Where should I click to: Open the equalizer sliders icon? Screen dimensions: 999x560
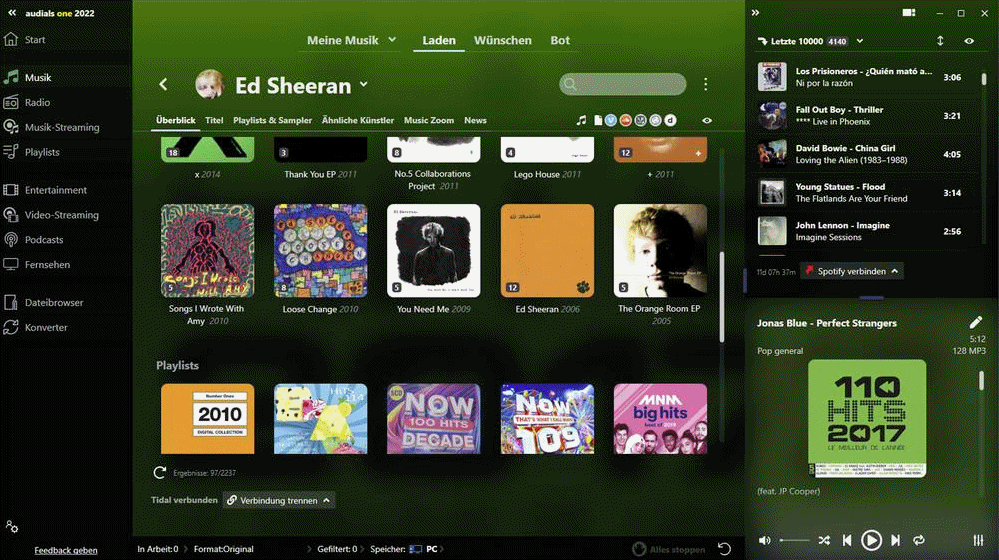pyautogui.click(x=978, y=540)
